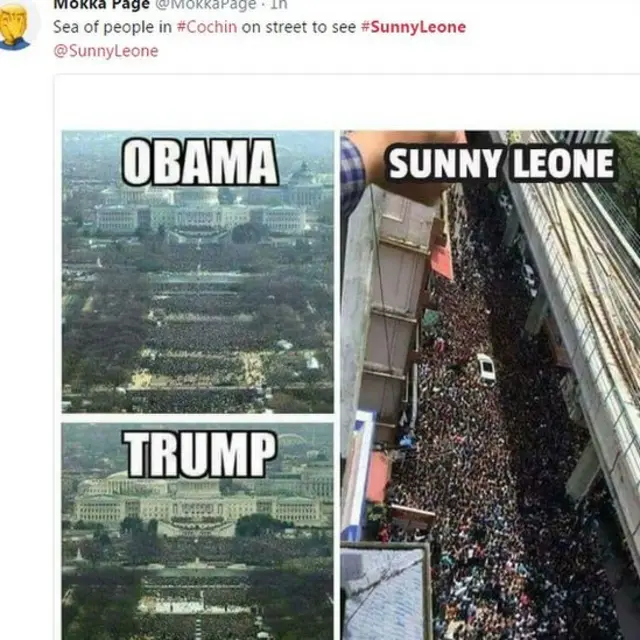The width and height of the screenshot is (640, 640).
Task: Open the #Cochin hashtag
Action: tap(206, 27)
